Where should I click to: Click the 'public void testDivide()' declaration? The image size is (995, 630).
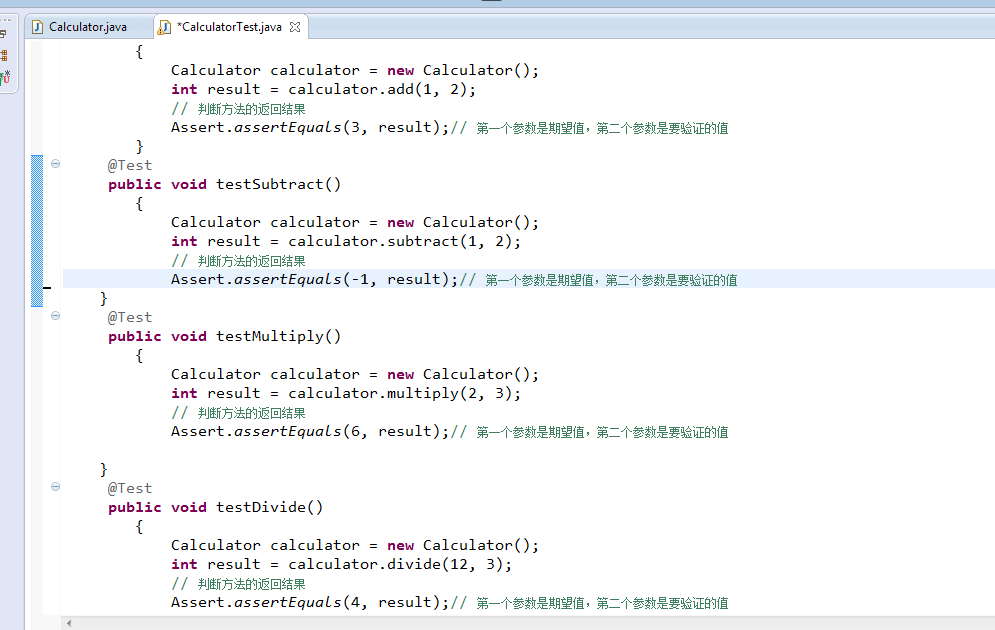coord(216,508)
